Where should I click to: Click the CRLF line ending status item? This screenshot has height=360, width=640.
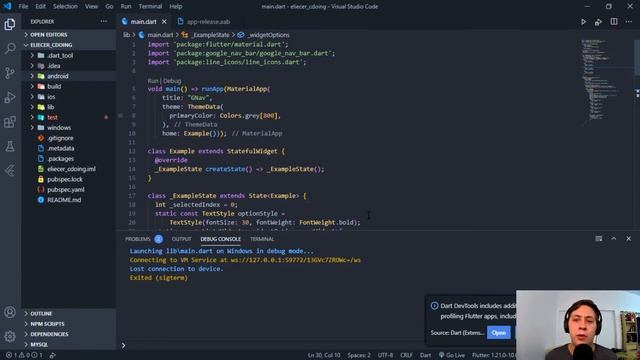[406, 355]
